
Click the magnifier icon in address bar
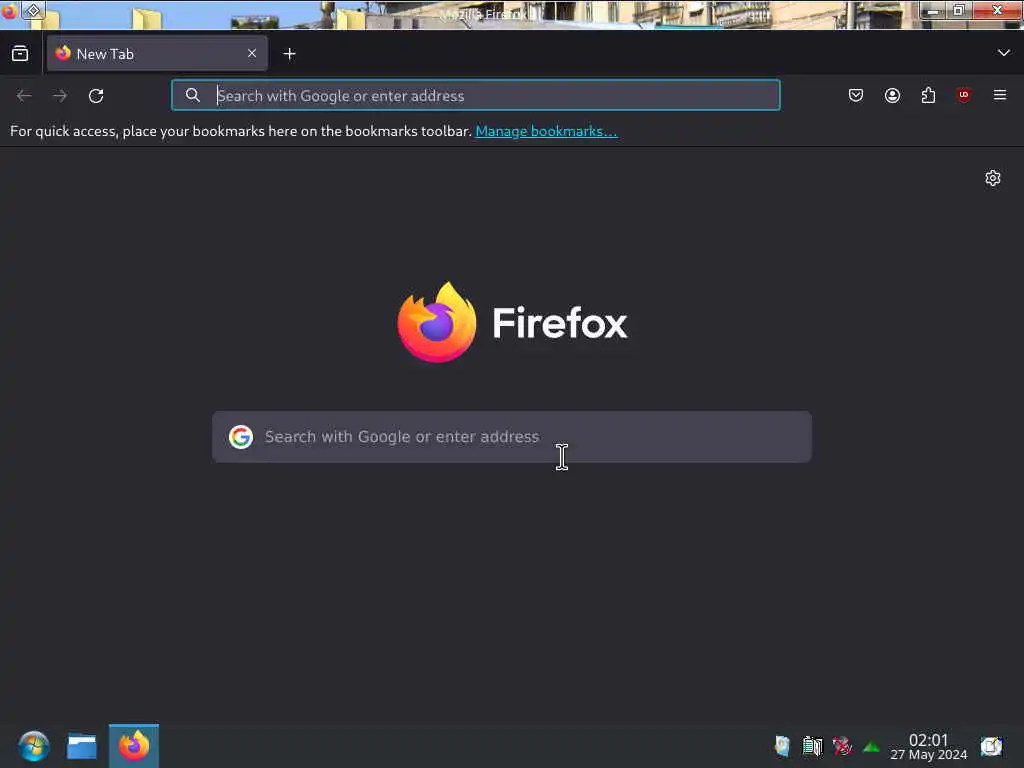[192, 95]
